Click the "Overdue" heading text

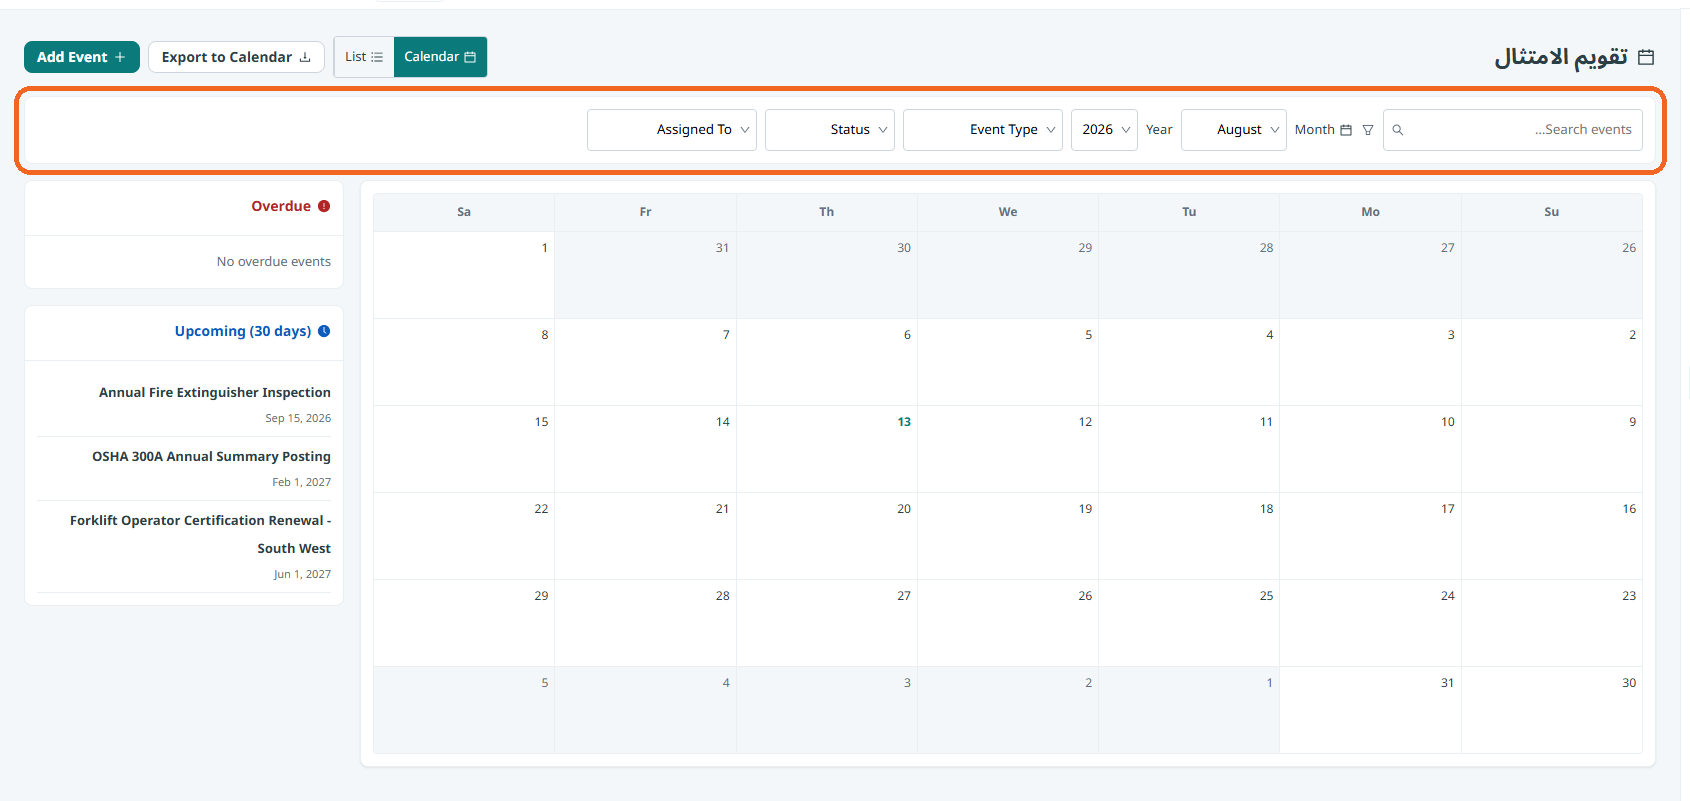pyautogui.click(x=281, y=206)
